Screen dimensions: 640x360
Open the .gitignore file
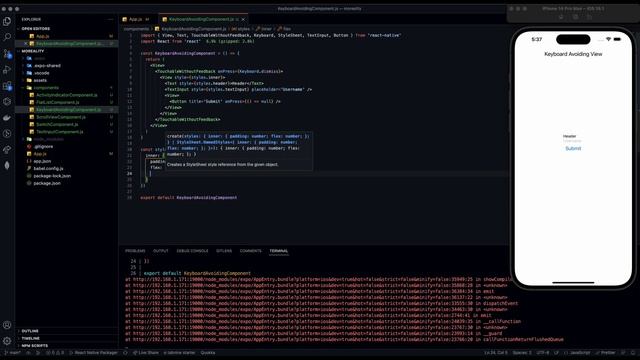click(x=43, y=146)
